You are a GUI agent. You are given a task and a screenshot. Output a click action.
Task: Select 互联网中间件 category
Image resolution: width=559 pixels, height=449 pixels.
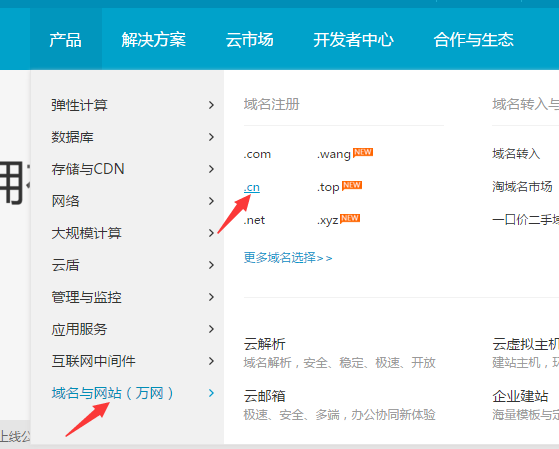coord(93,361)
